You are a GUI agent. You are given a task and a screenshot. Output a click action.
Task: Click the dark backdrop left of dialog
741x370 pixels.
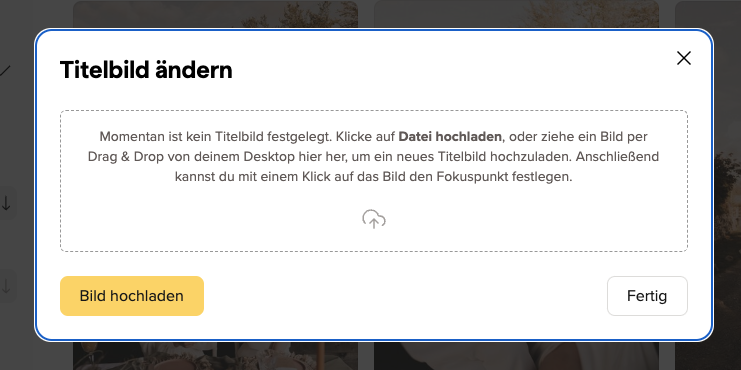[17, 142]
